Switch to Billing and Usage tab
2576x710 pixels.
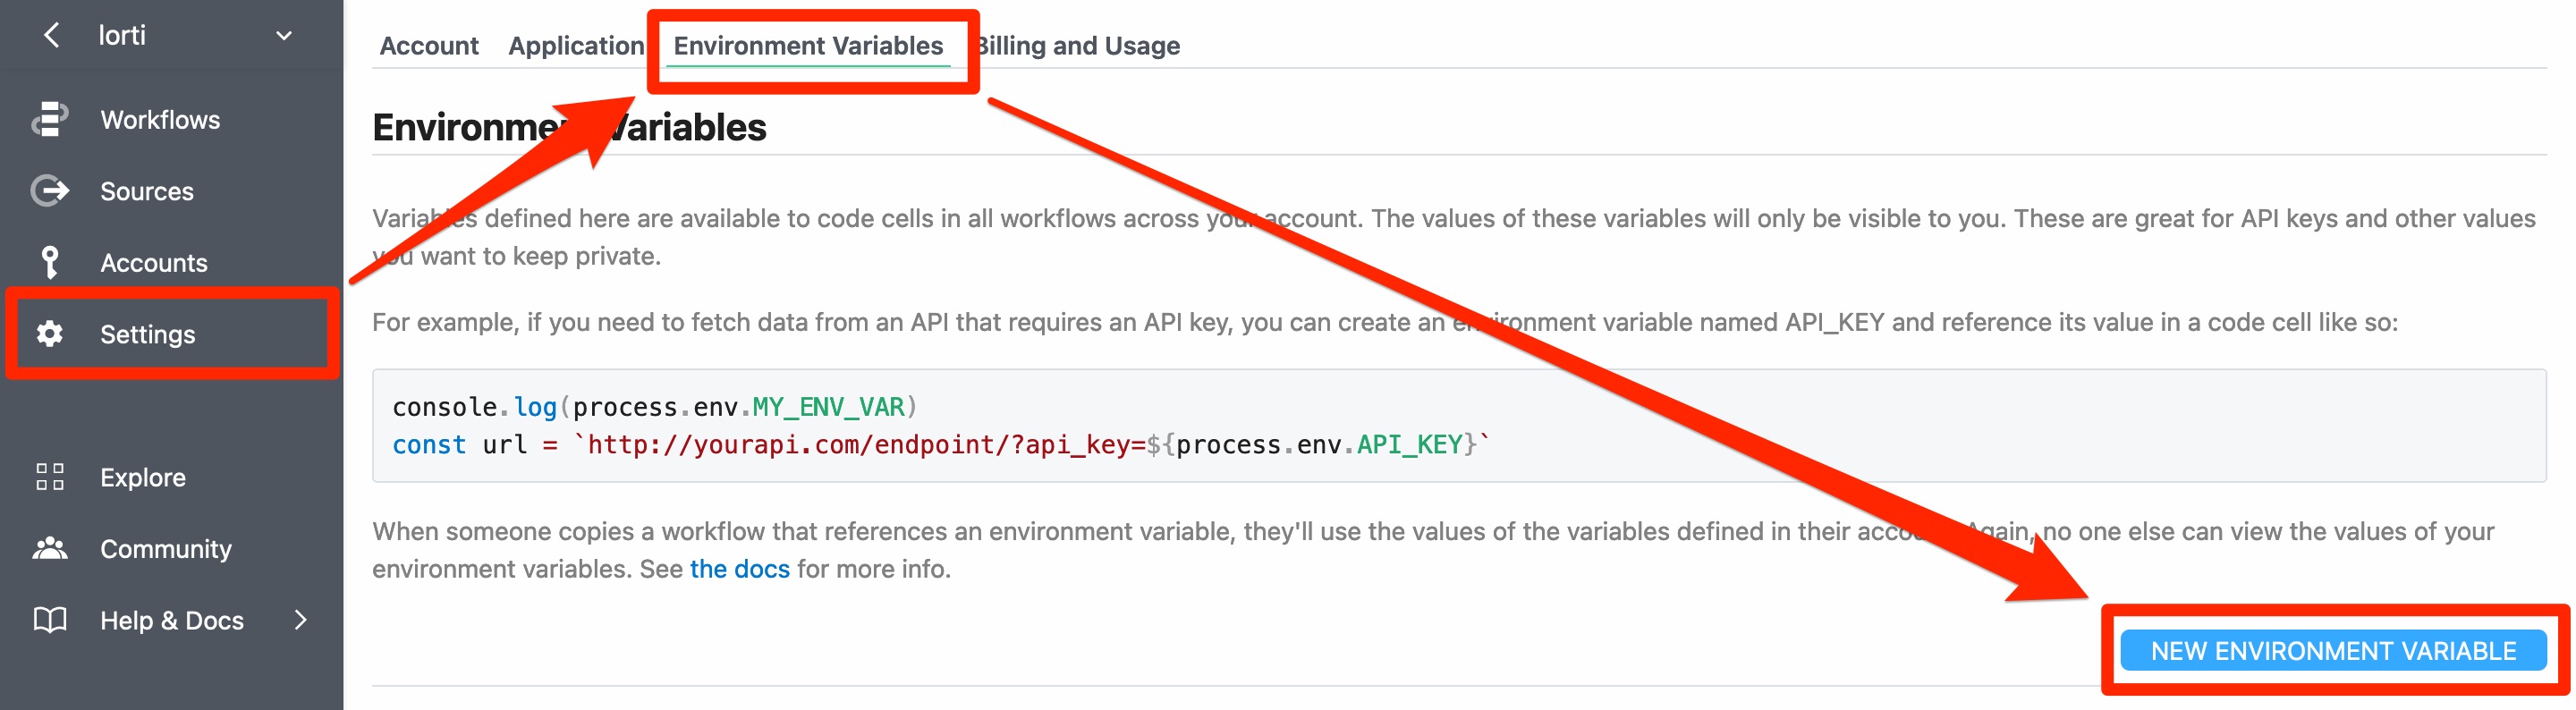pyautogui.click(x=1080, y=46)
